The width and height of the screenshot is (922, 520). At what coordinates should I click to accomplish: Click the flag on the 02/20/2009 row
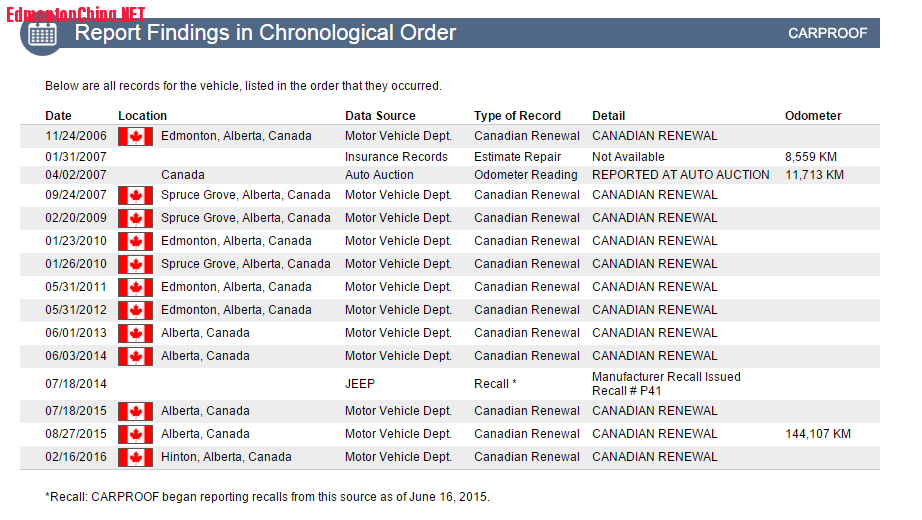135,218
